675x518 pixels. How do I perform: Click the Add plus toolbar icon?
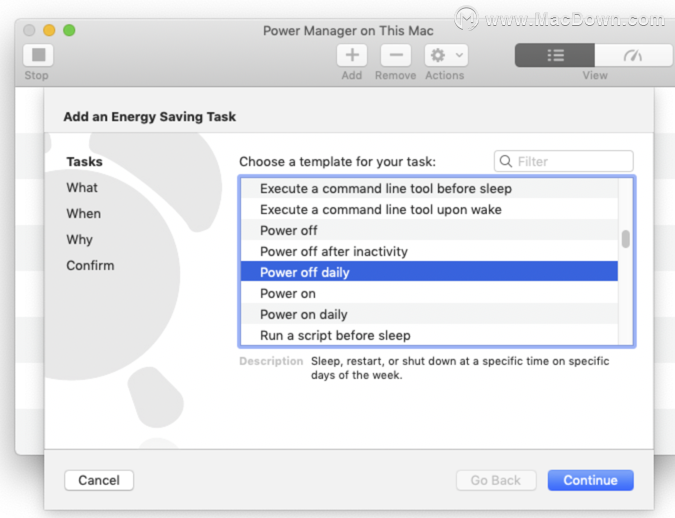[352, 55]
